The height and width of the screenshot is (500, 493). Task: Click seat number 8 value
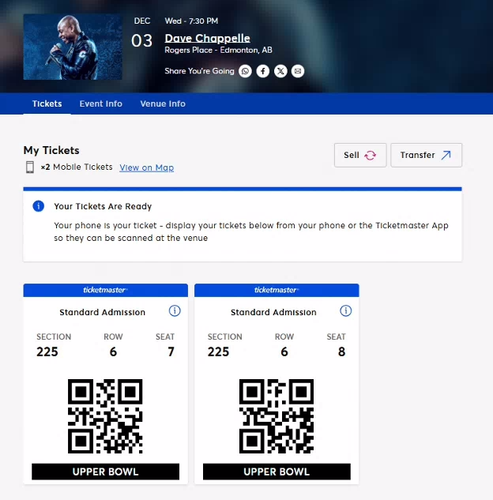point(342,352)
